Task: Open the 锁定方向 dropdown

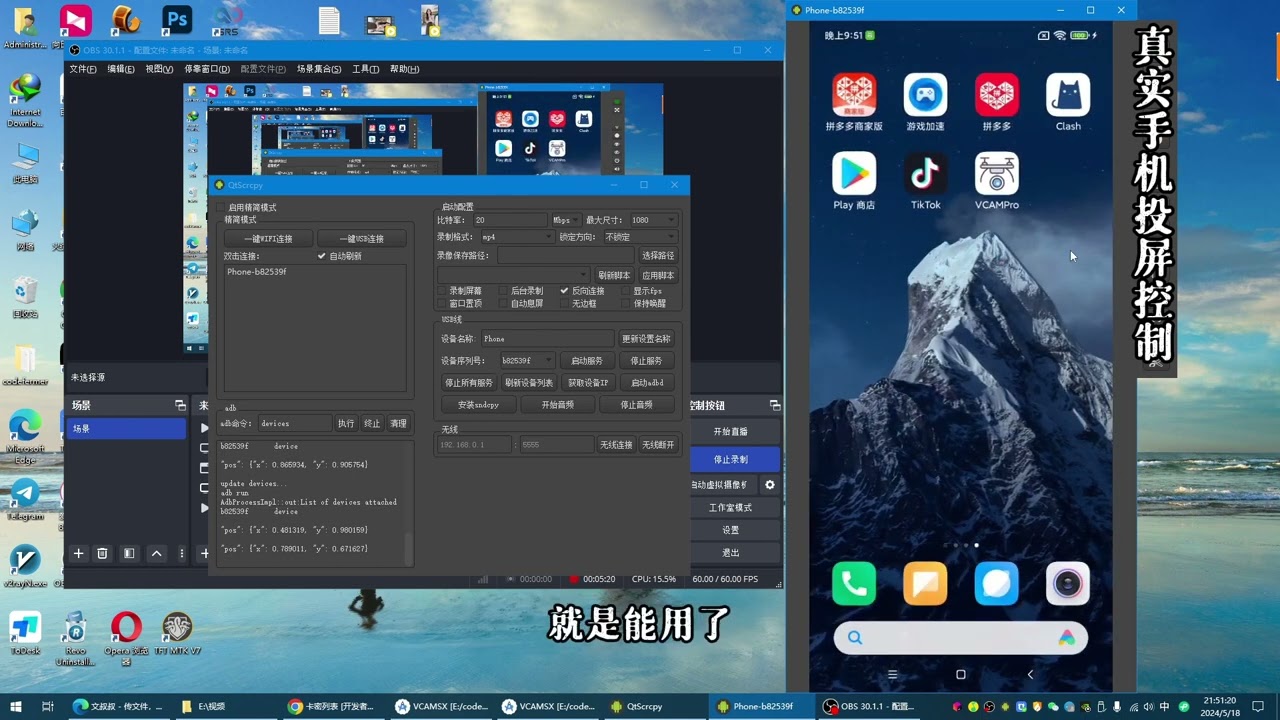Action: [640, 237]
